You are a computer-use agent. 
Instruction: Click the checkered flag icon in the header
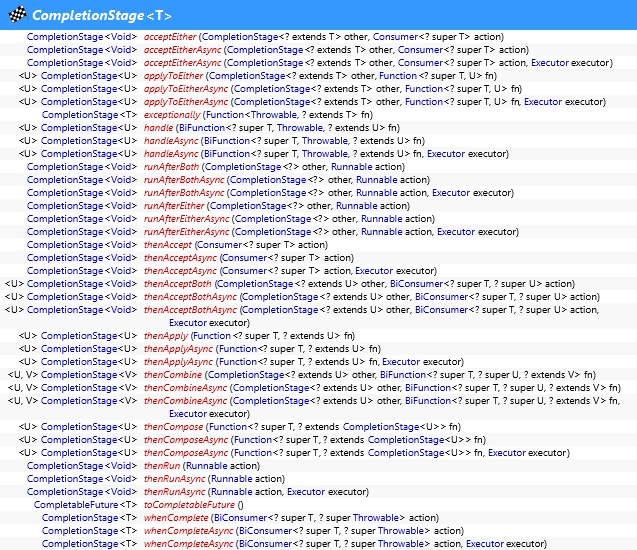pos(17,15)
